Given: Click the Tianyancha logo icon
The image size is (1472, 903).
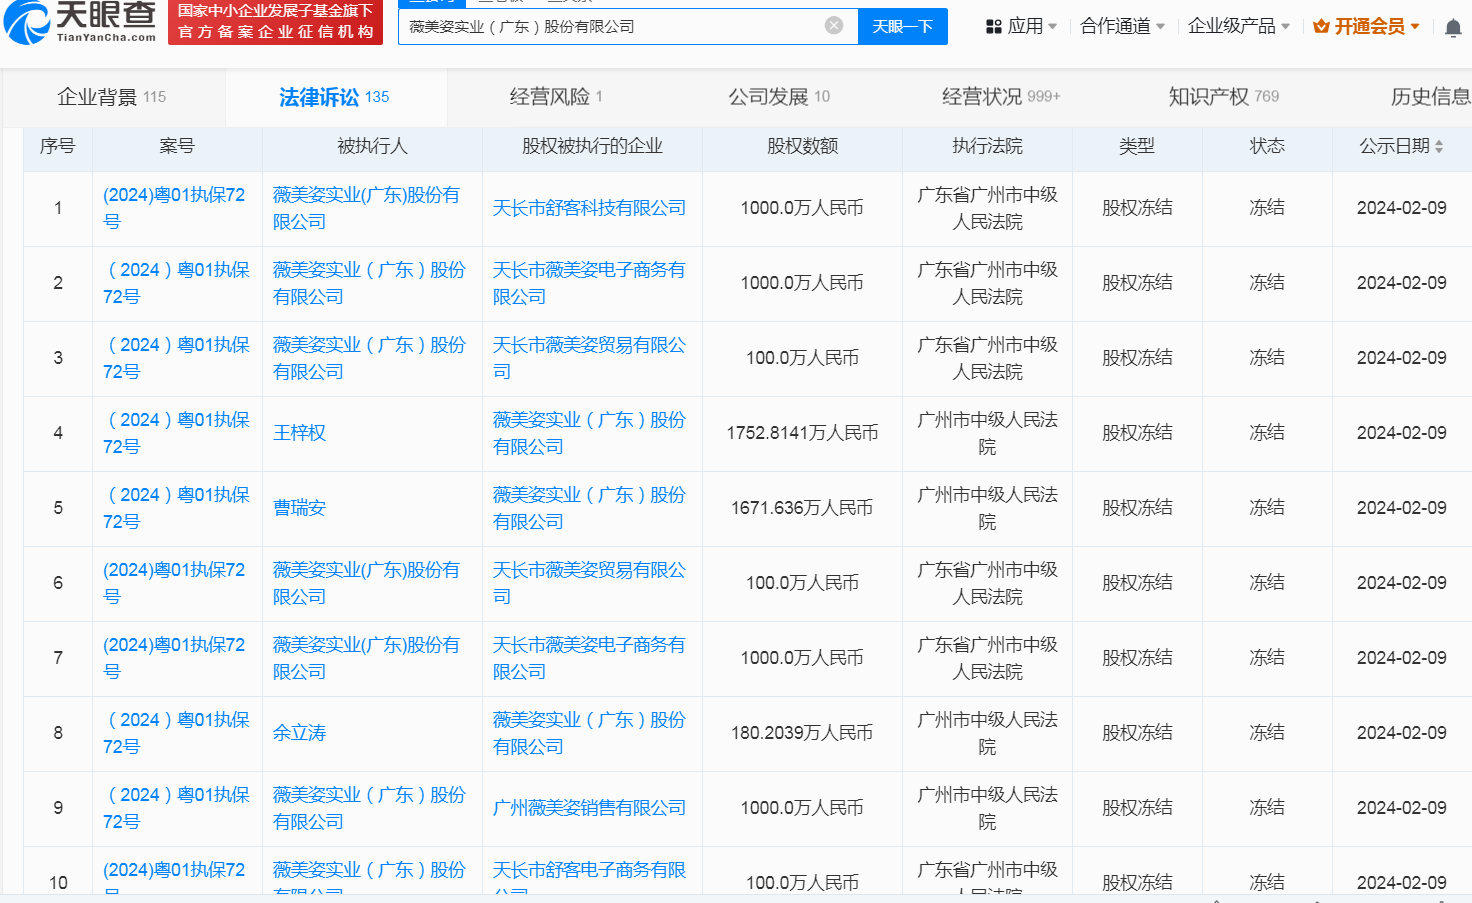Looking at the screenshot, I should point(27,22).
